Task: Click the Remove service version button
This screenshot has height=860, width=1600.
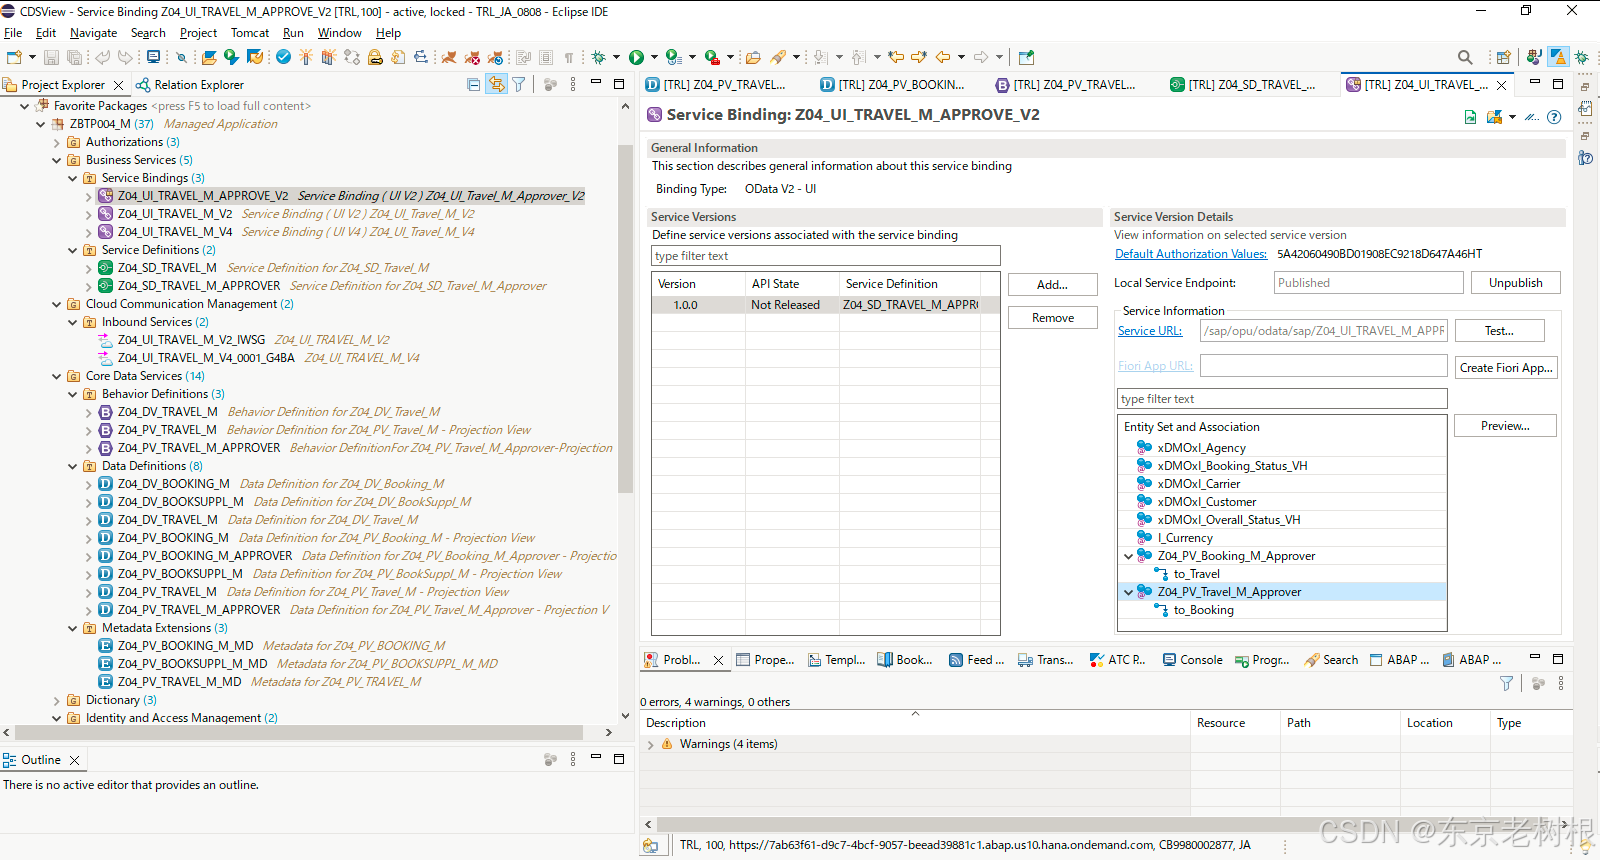Action: (1052, 318)
